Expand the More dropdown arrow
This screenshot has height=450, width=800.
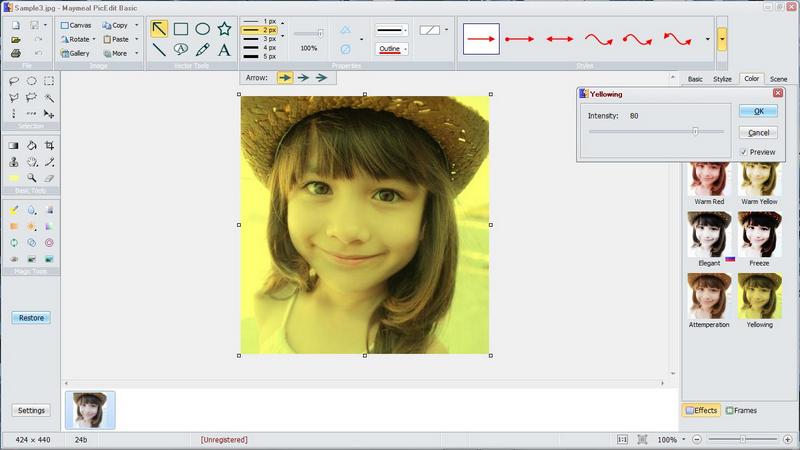tap(136, 53)
